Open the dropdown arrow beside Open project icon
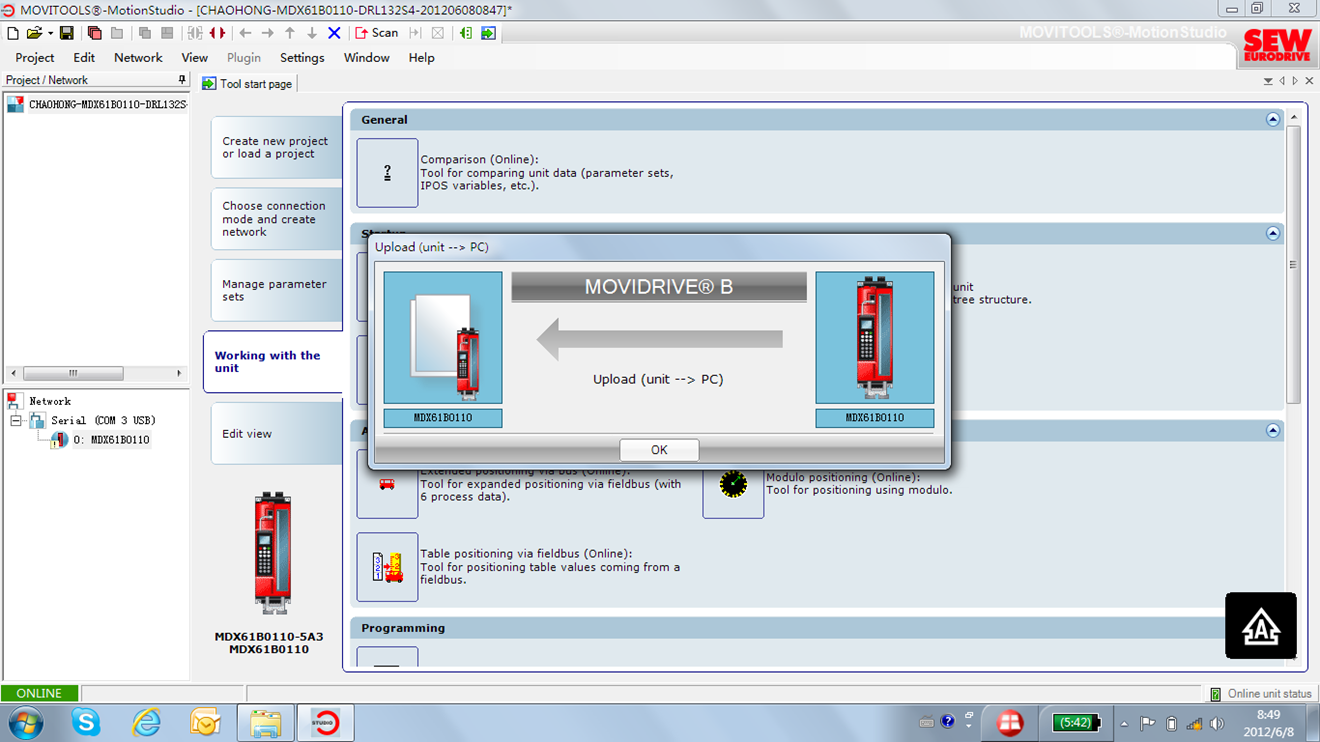Viewport: 1320px width, 742px height. tap(50, 33)
